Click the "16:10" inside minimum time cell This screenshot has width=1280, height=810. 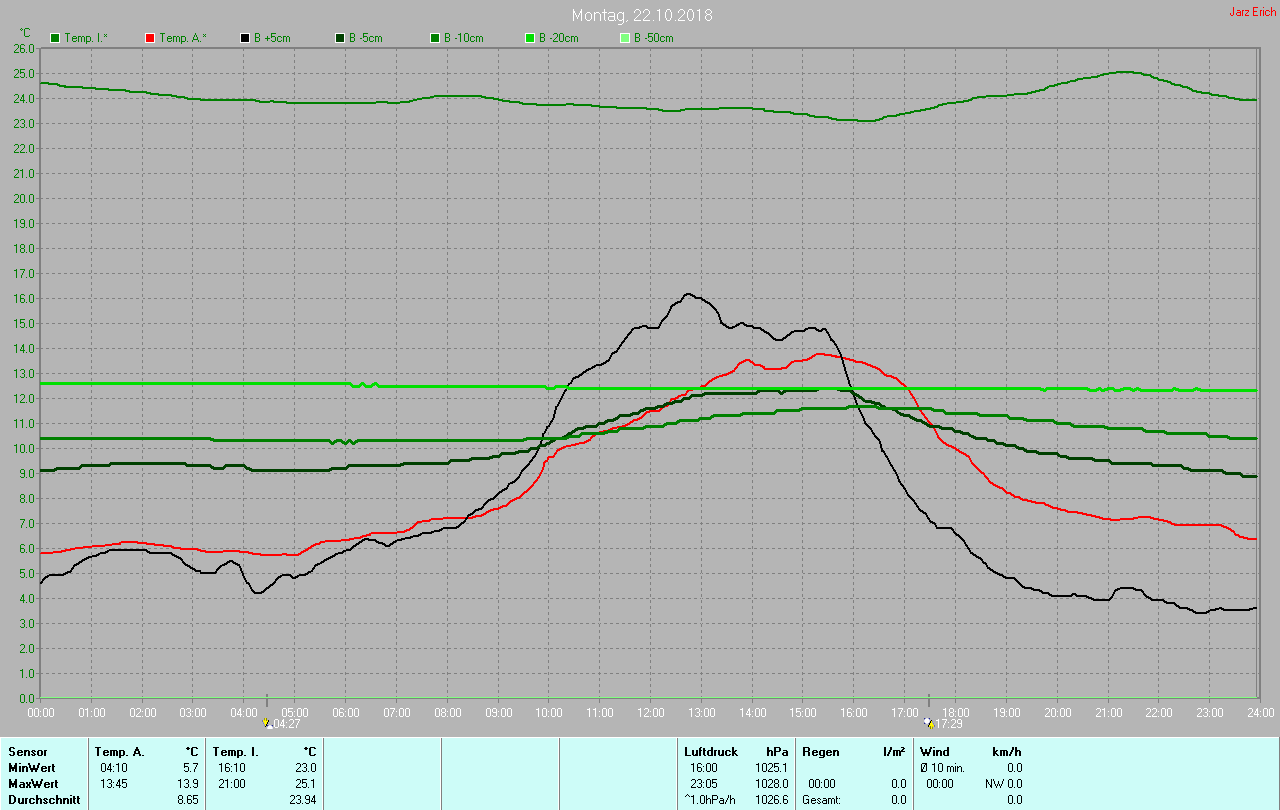click(x=232, y=767)
